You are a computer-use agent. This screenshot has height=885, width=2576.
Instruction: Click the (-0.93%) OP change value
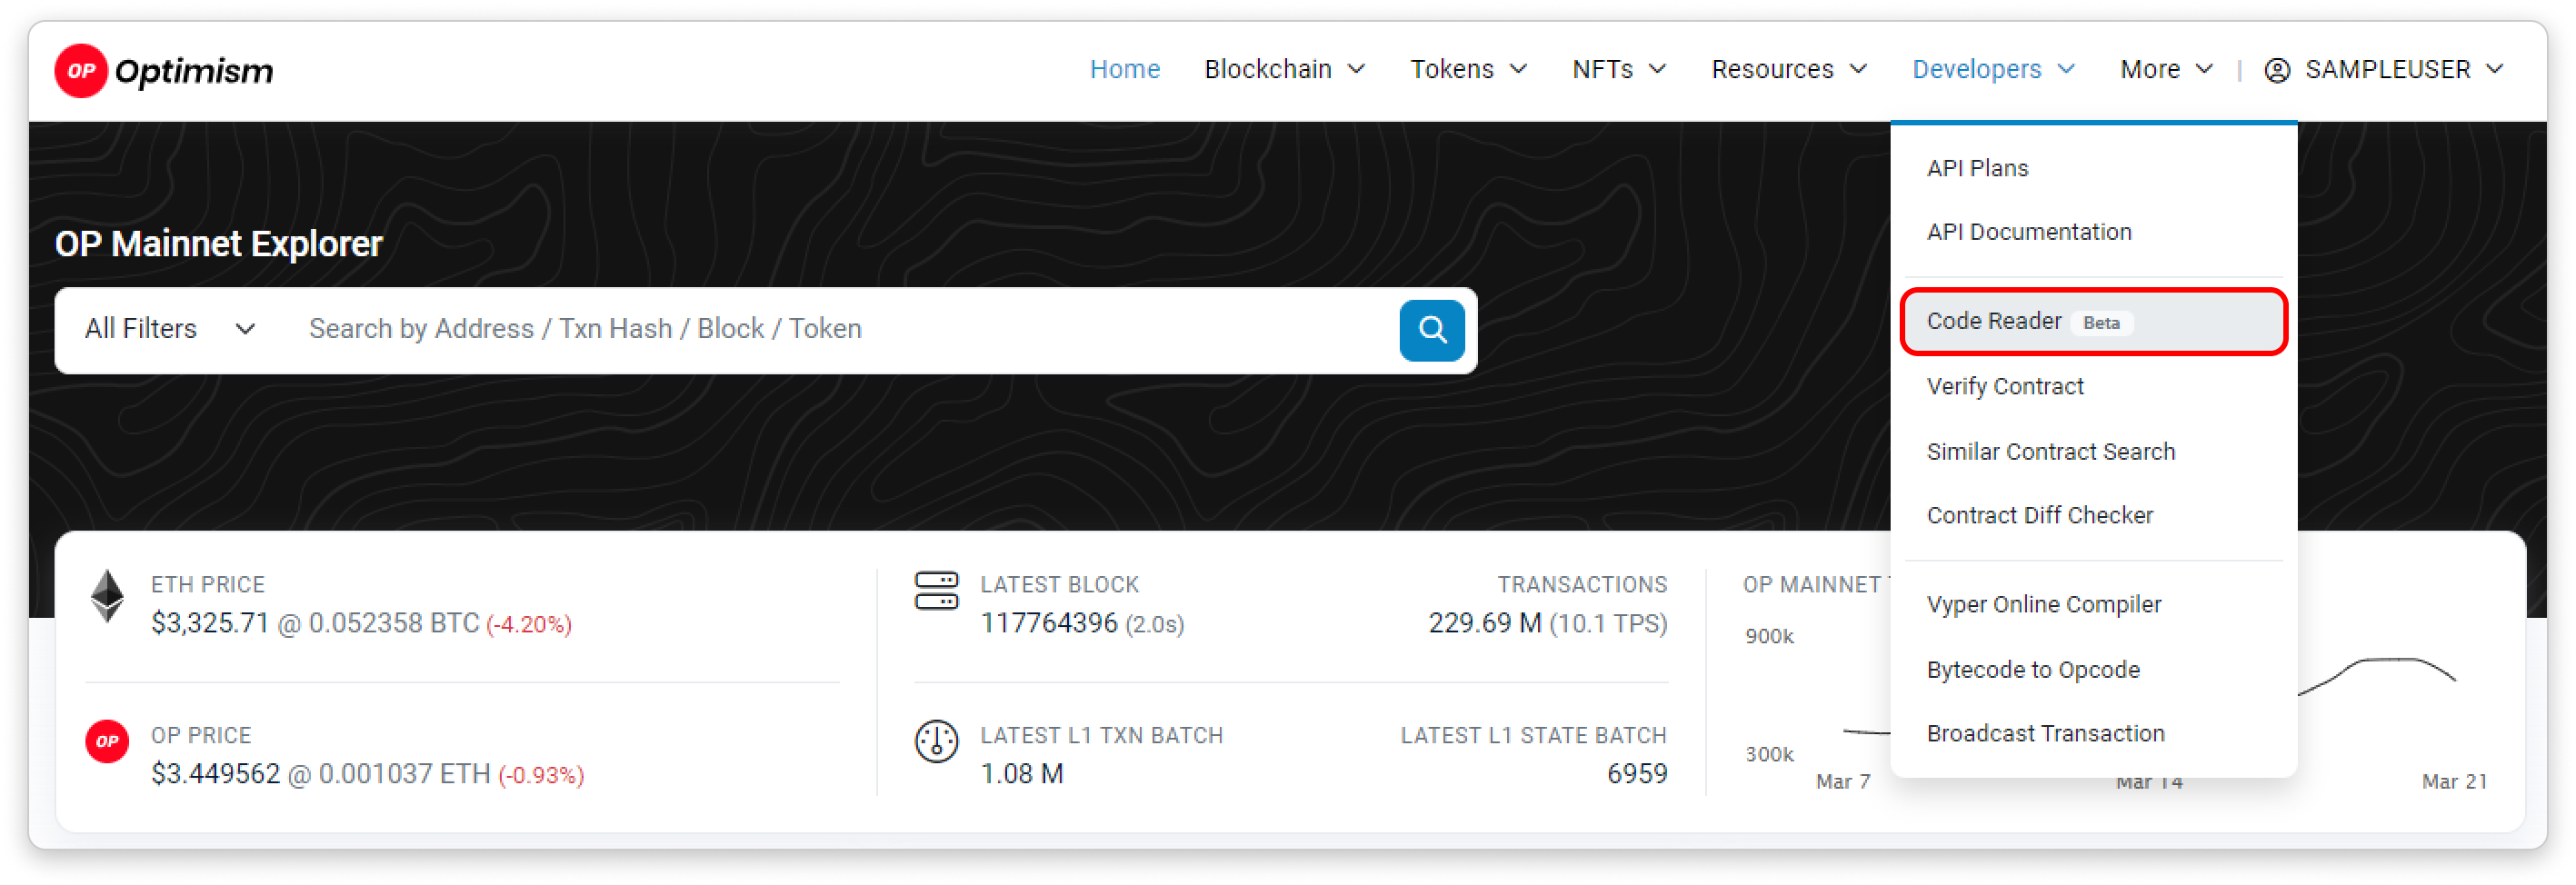(540, 776)
